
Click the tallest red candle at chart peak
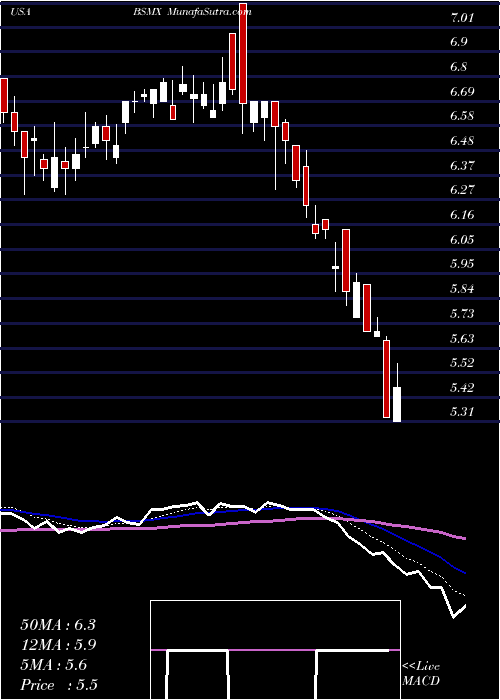(x=243, y=53)
